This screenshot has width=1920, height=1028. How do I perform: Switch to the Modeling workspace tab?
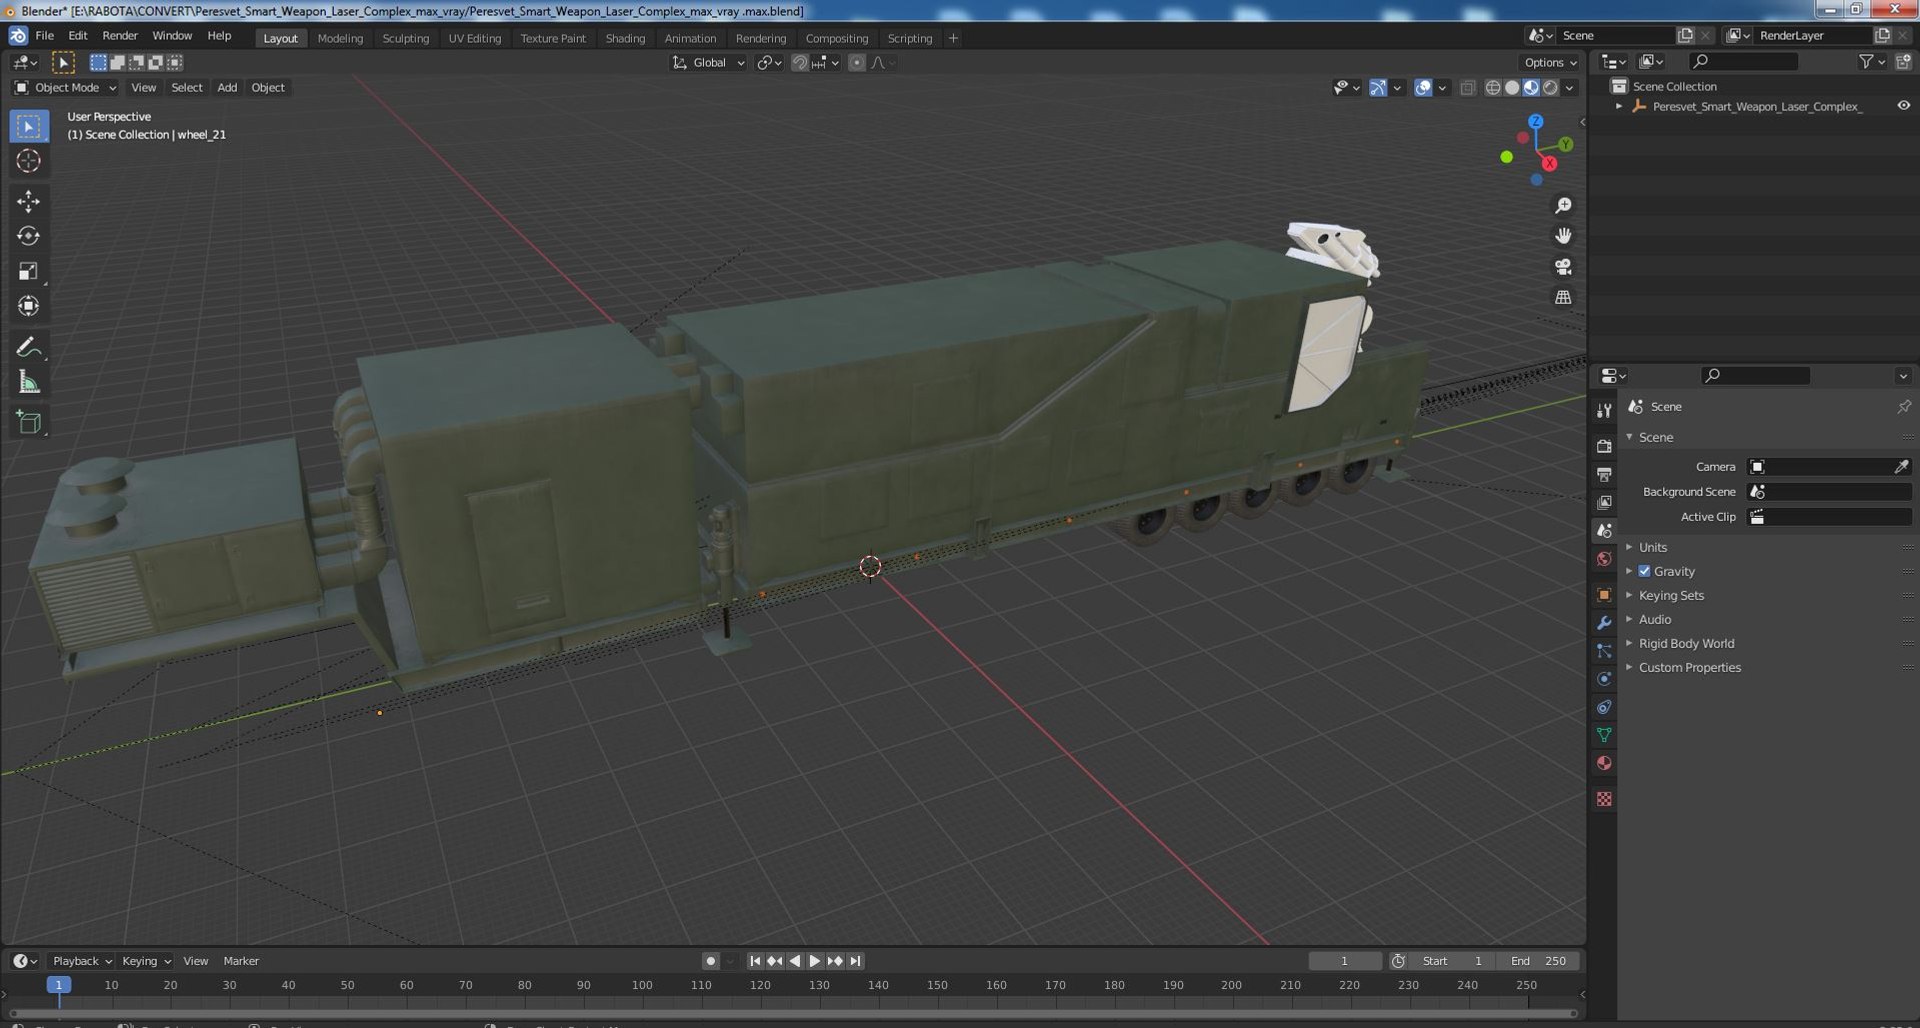tap(340, 38)
